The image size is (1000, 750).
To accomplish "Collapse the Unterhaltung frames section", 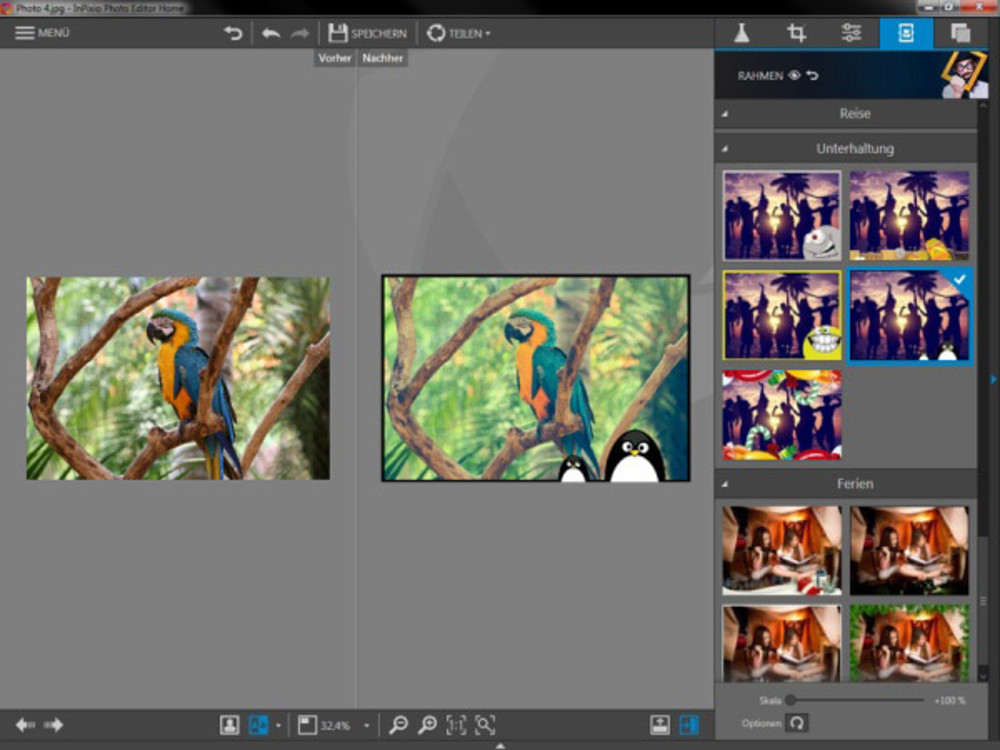I will coord(722,148).
